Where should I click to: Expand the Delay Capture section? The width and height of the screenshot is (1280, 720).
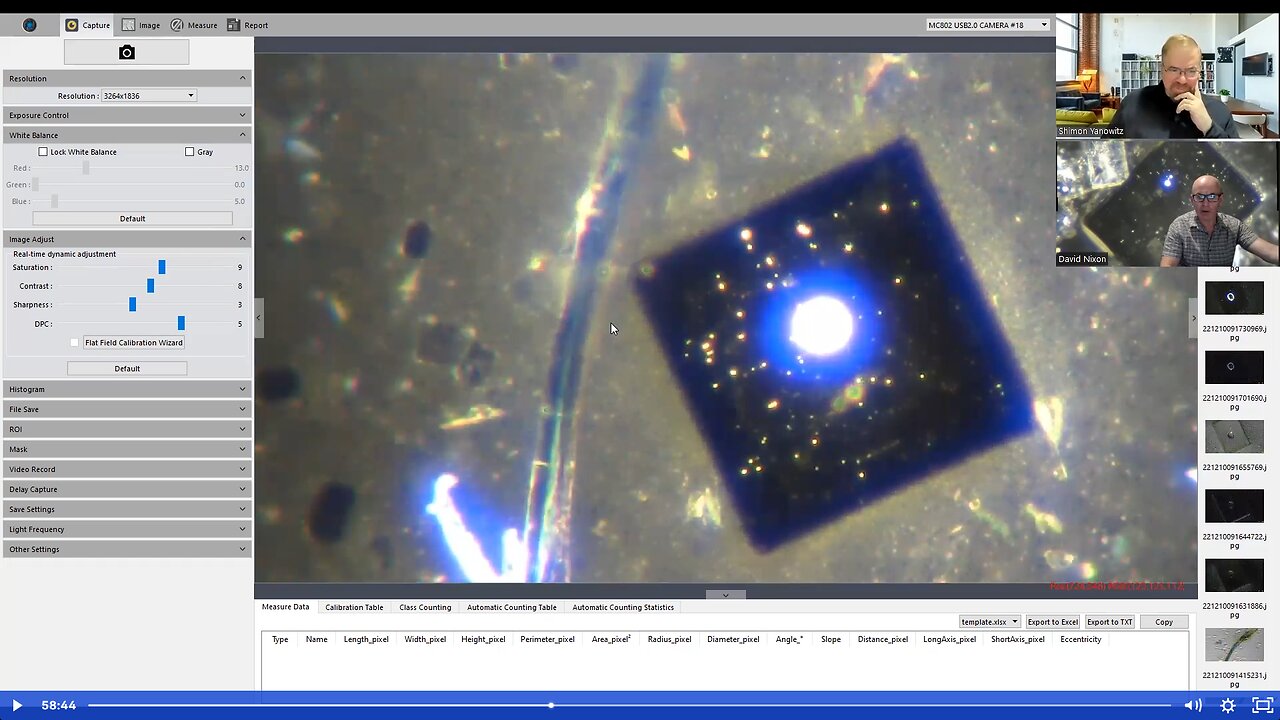pyautogui.click(x=126, y=489)
